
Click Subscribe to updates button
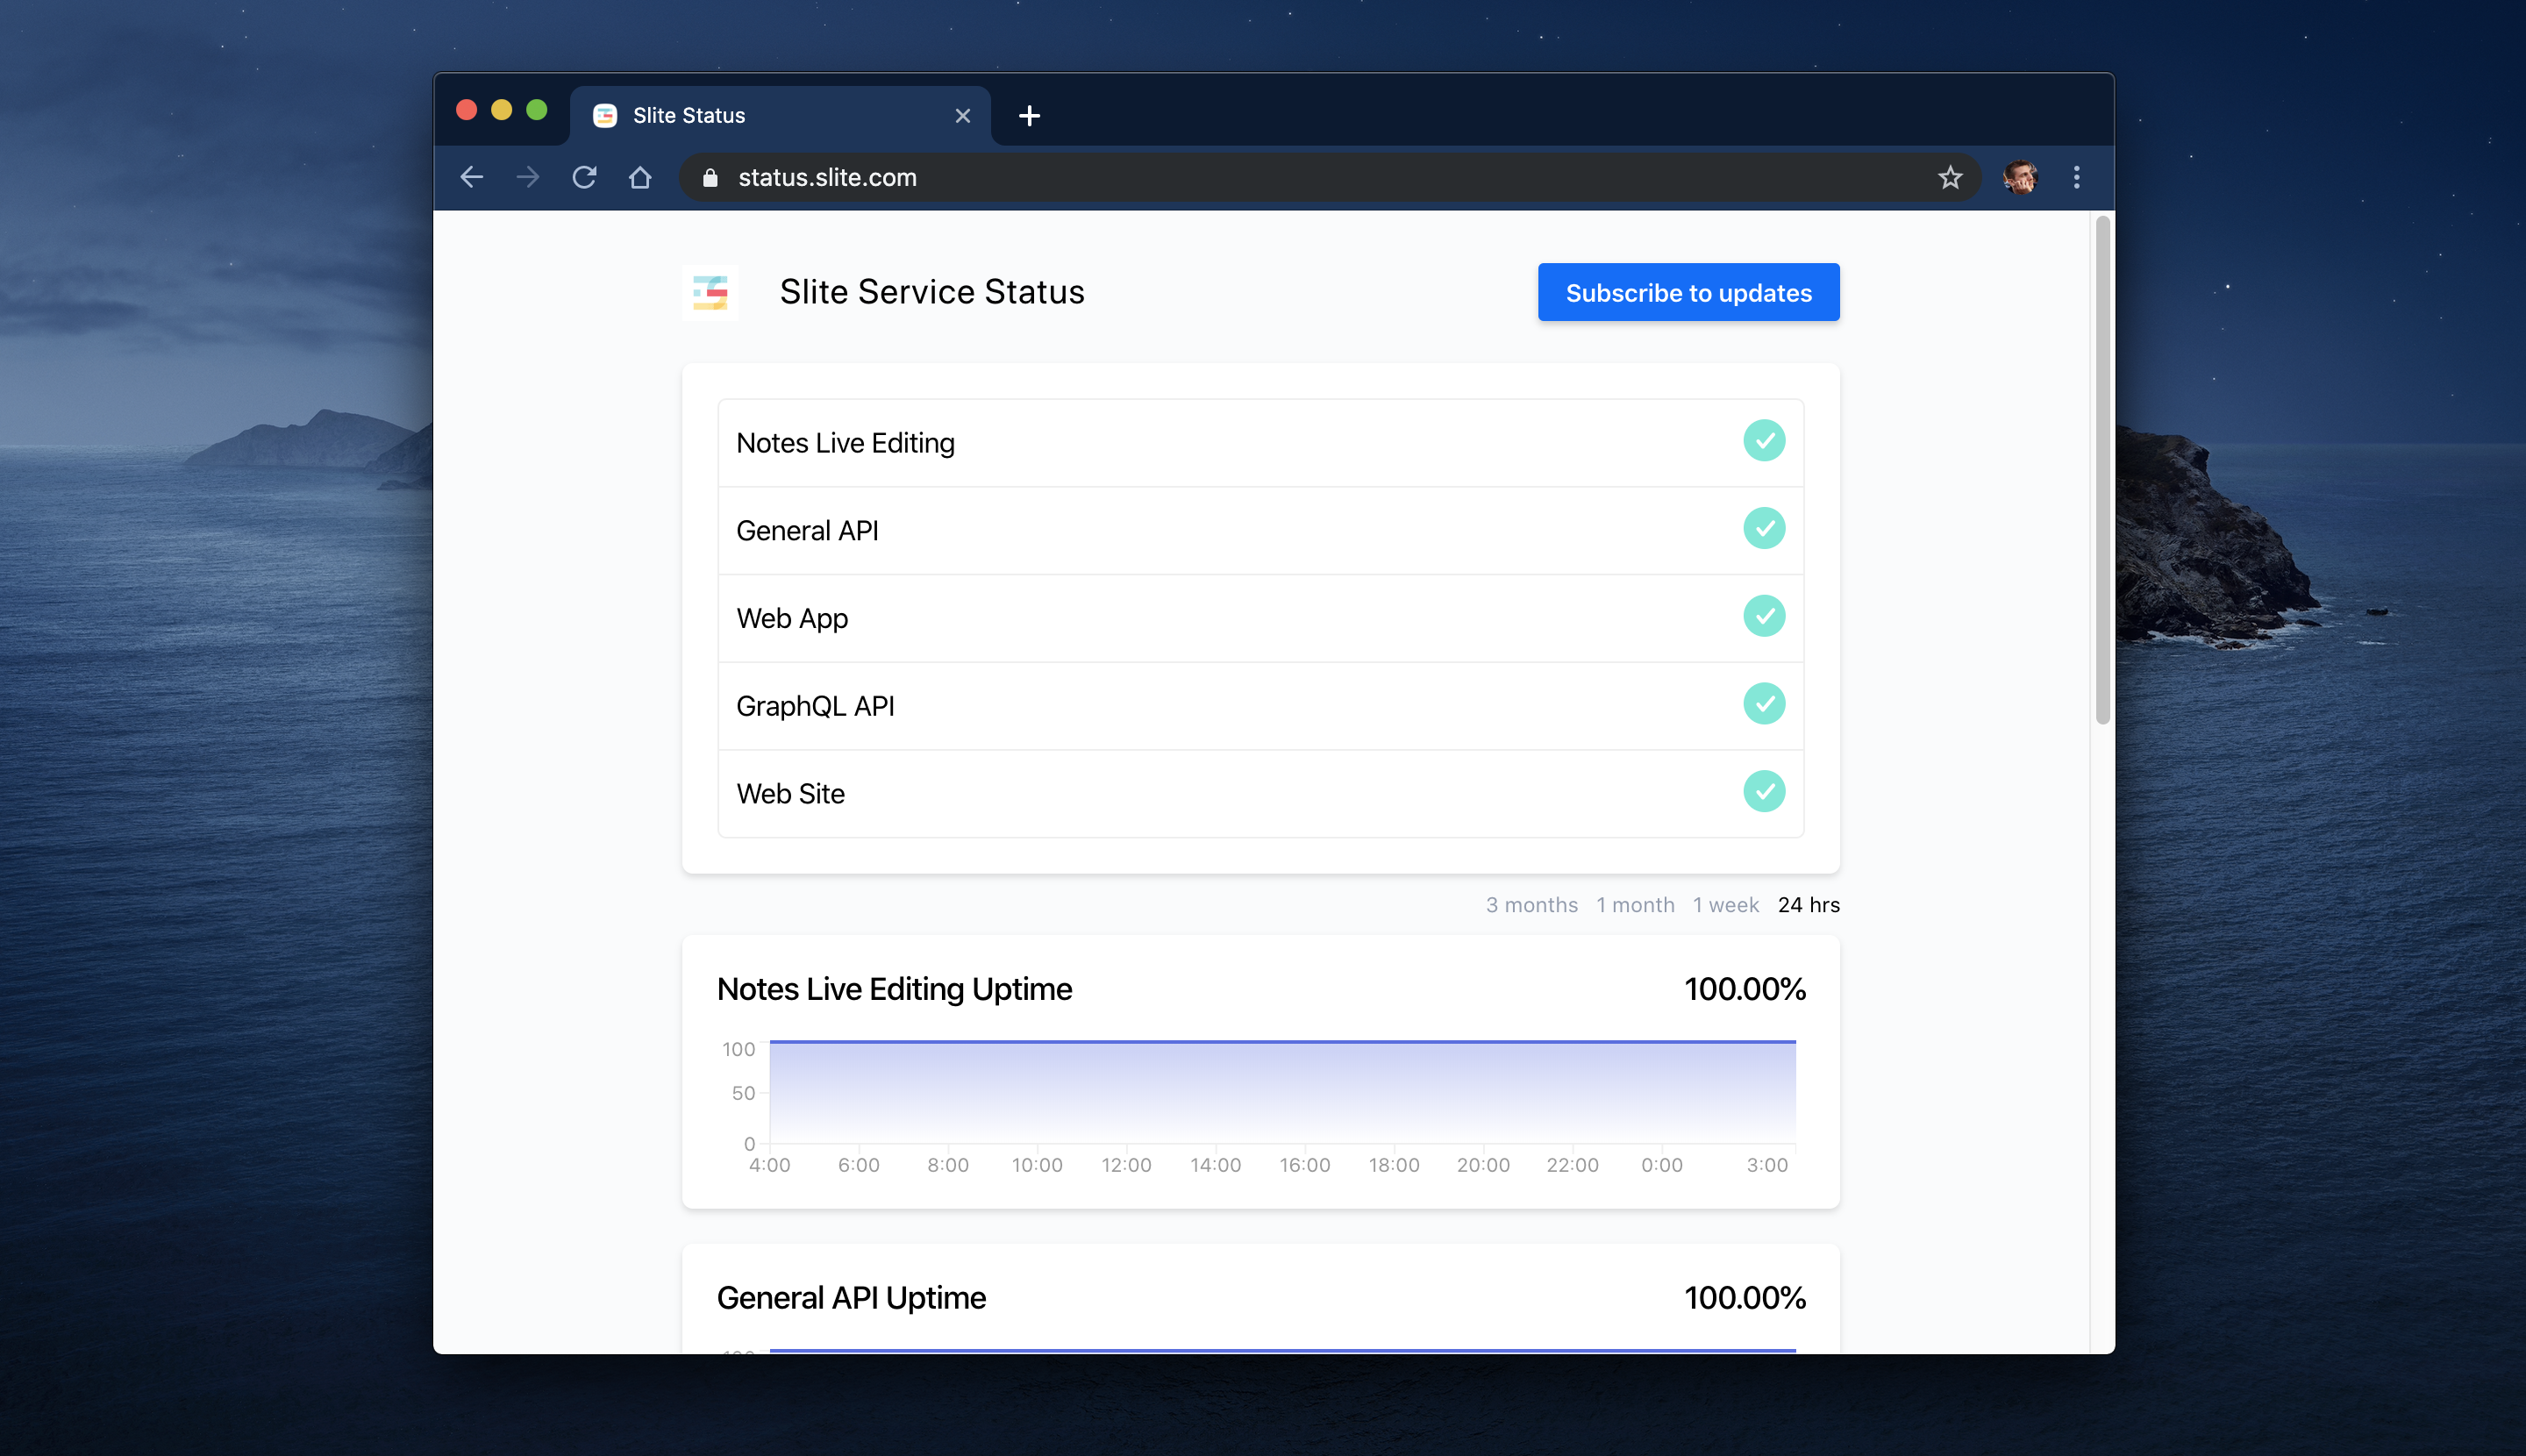[x=1688, y=292]
